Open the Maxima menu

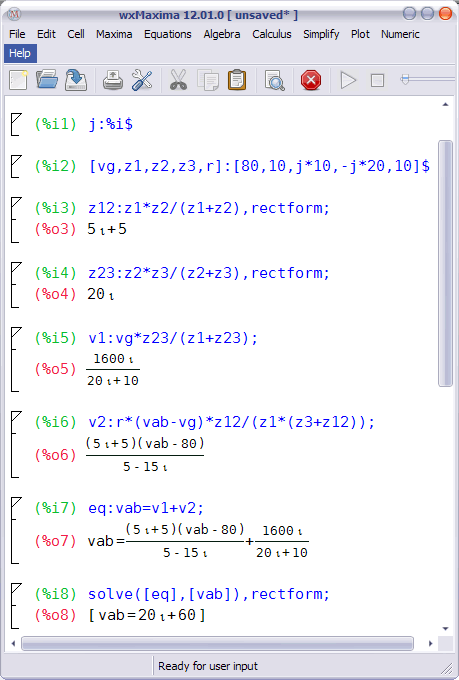[x=114, y=34]
